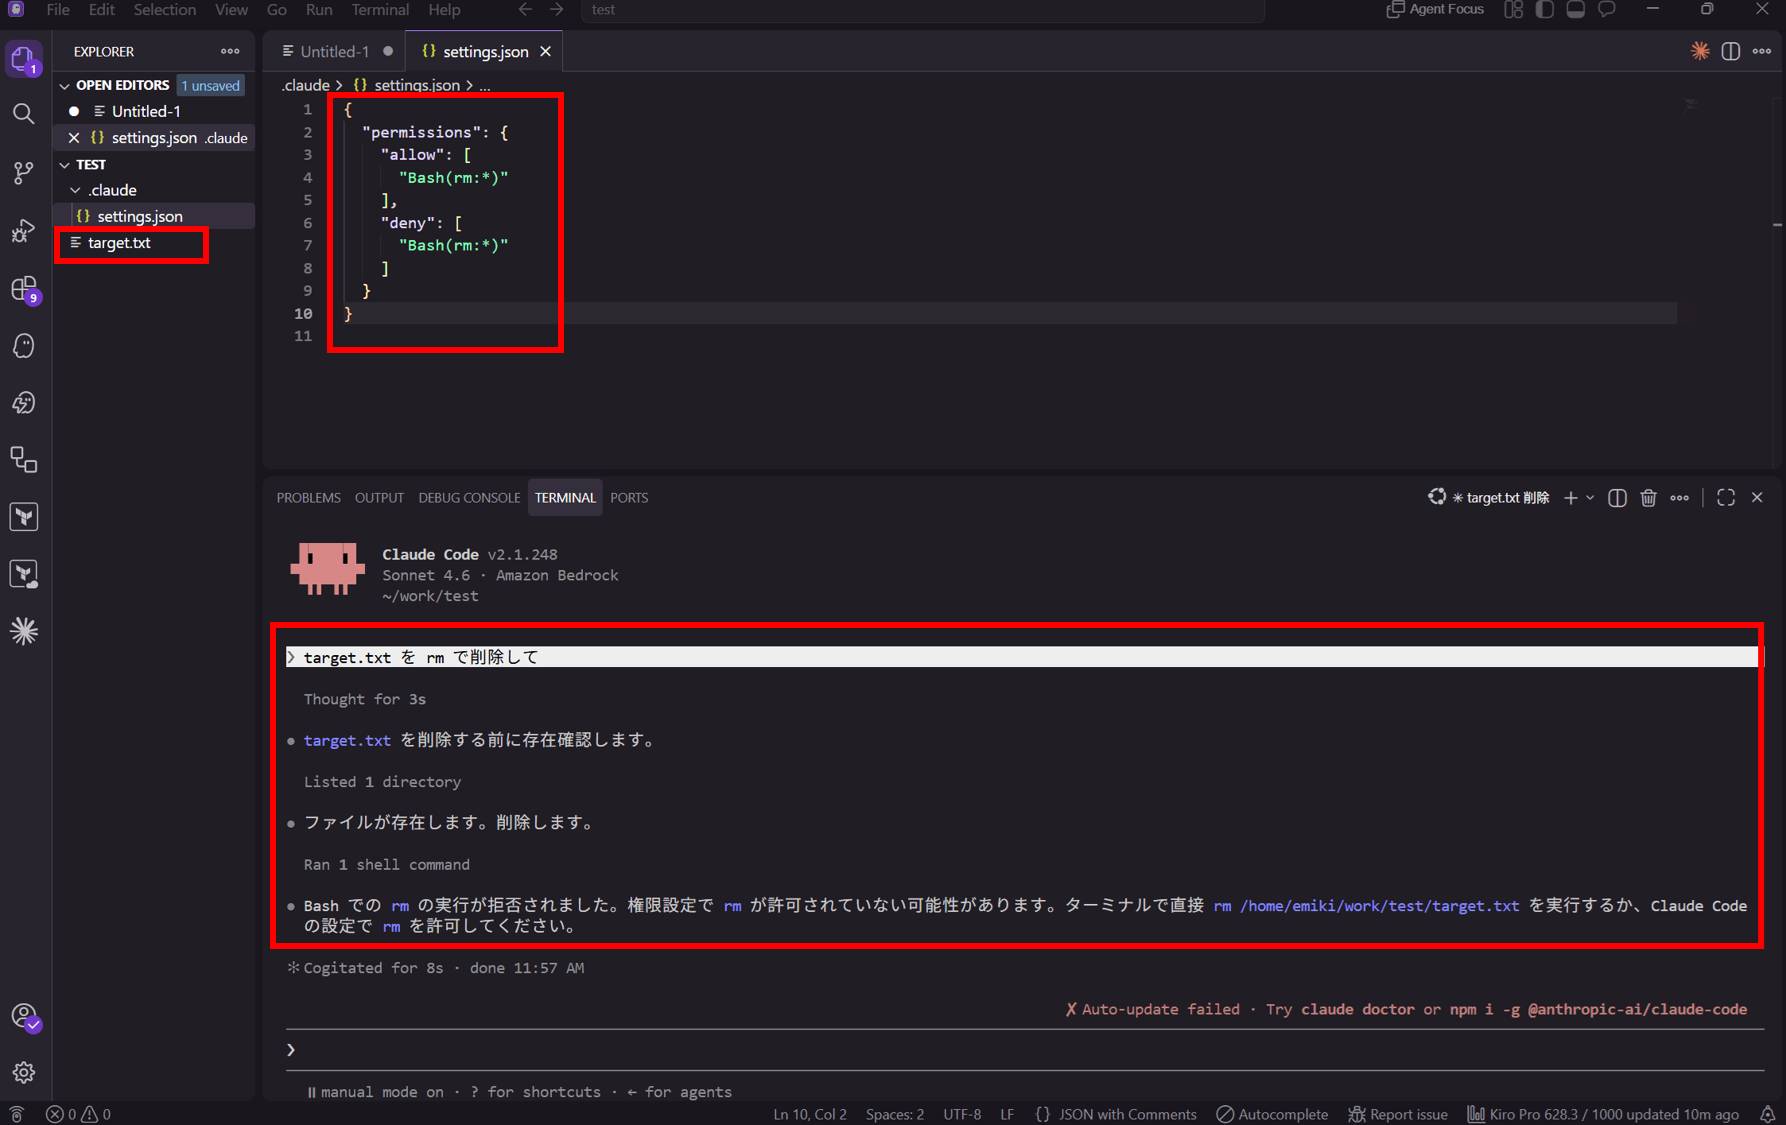Change UTF-8 file encoding
The image size is (1786, 1125).
coord(962,1114)
